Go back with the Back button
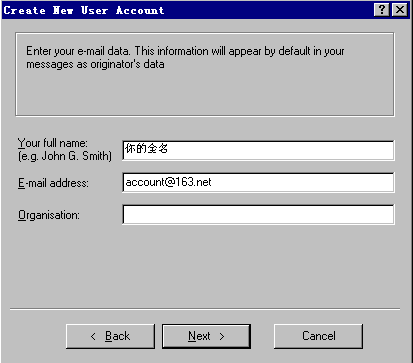Screen dimensions: 413x363 point(110,336)
